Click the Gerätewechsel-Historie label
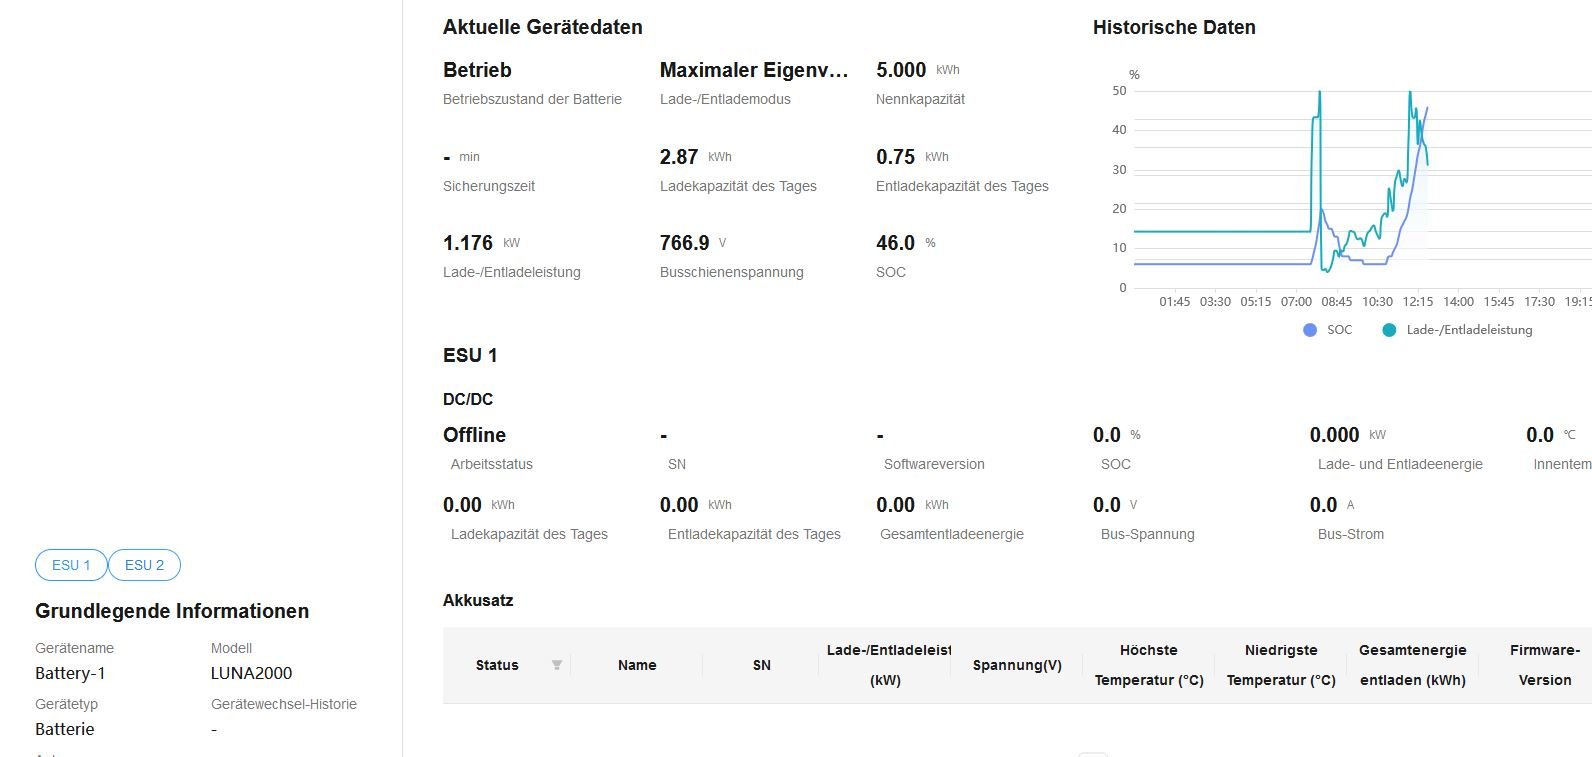Screen dimensions: 1592x757 [284, 704]
